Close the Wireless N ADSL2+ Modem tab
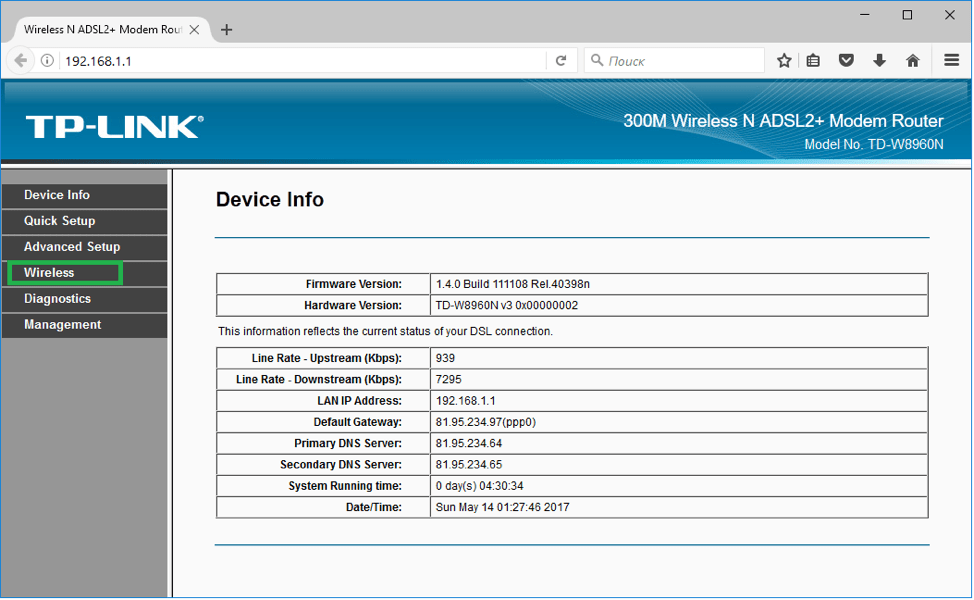 (195, 30)
